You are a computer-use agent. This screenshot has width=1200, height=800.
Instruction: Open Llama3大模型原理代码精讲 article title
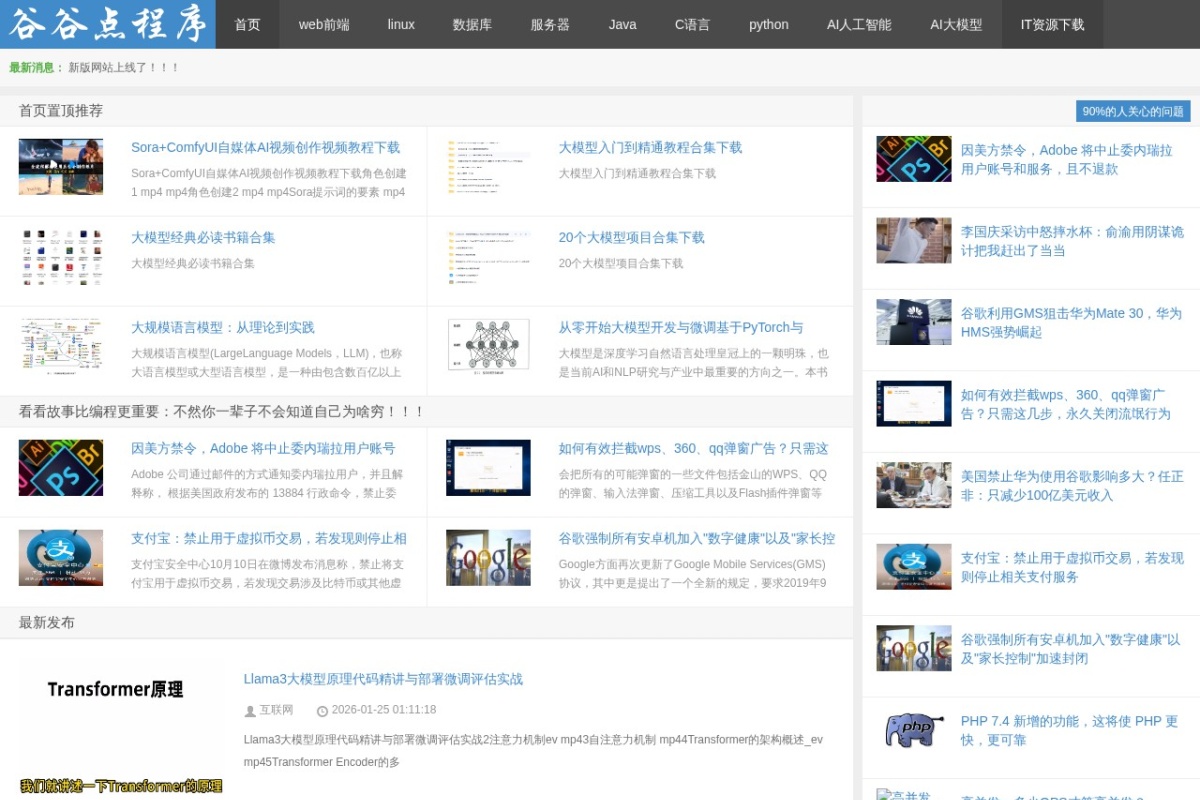click(x=383, y=679)
